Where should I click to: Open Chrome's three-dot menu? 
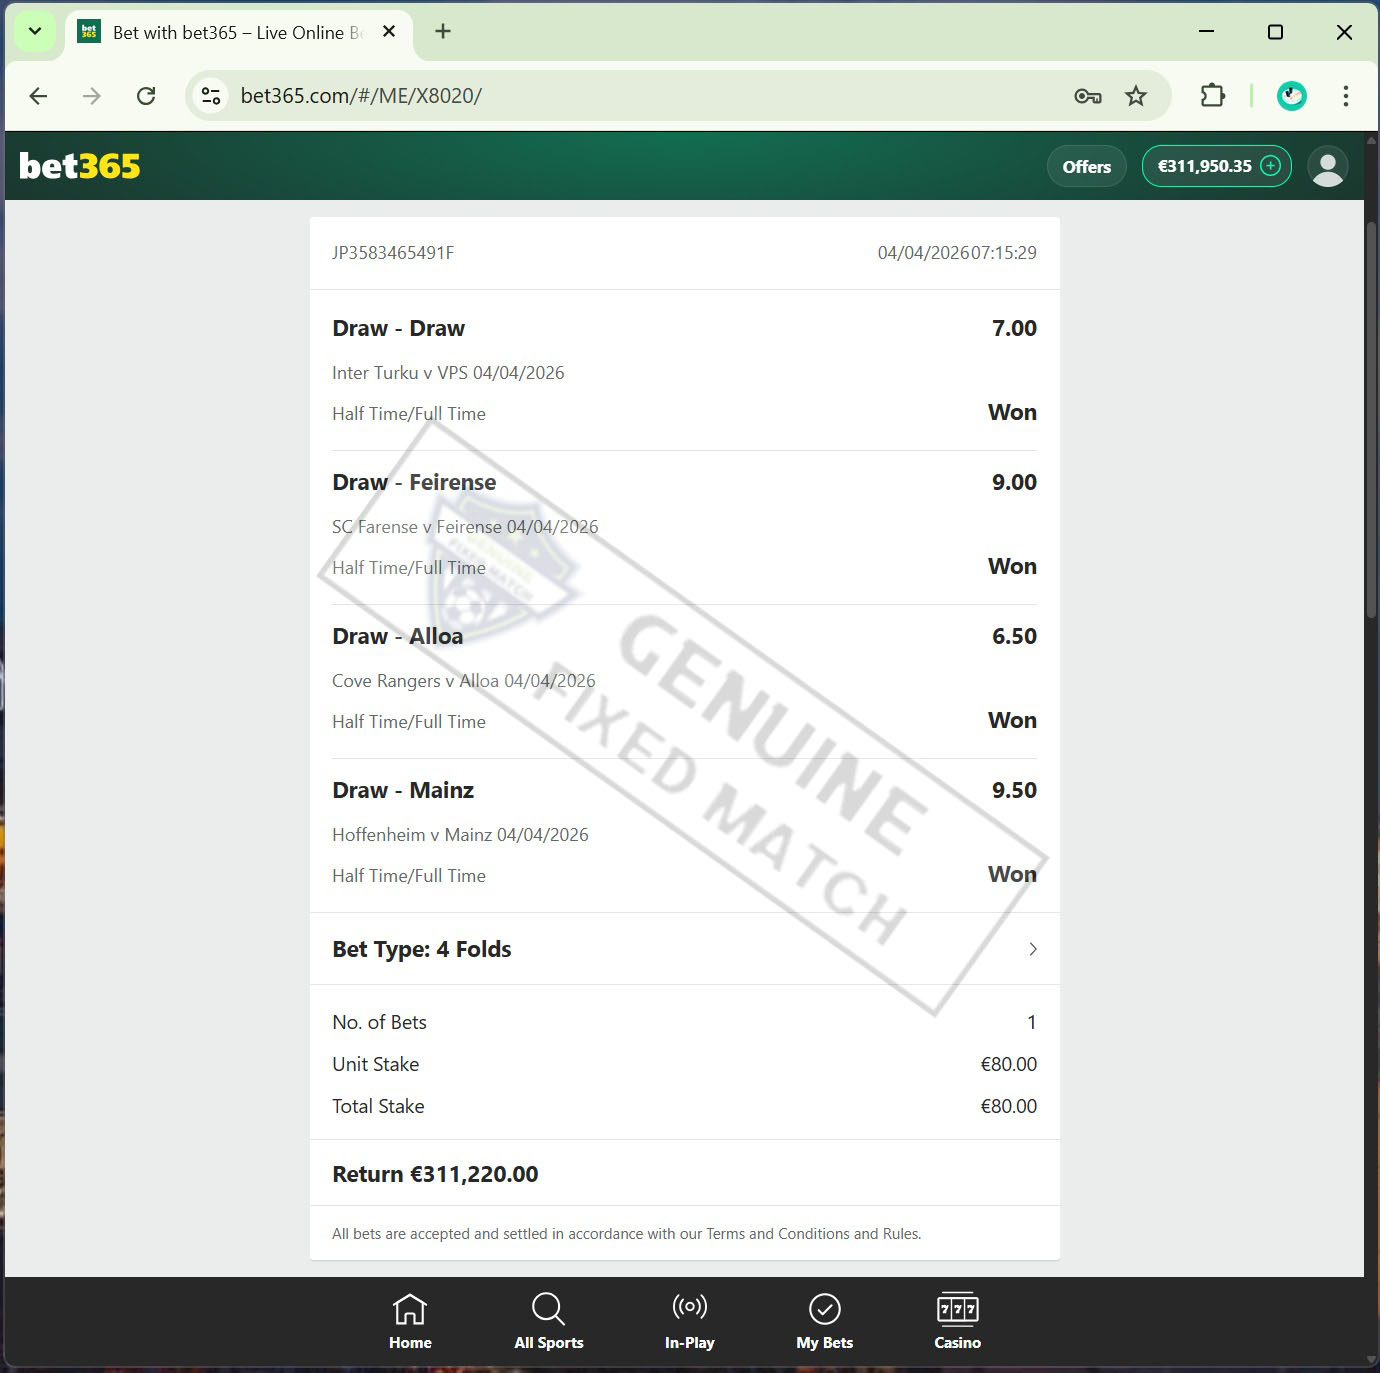1345,96
